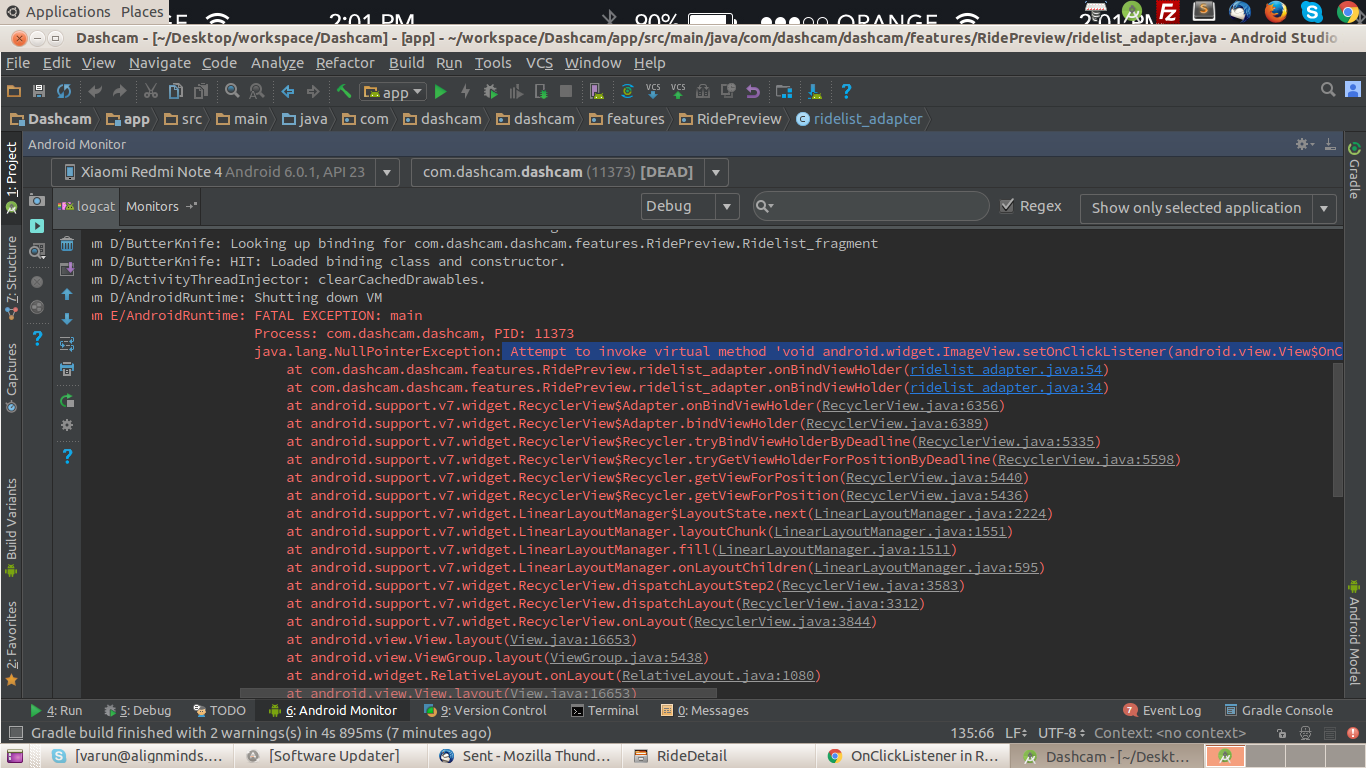Click the logcat search input field
The height and width of the screenshot is (768, 1366).
[870, 206]
